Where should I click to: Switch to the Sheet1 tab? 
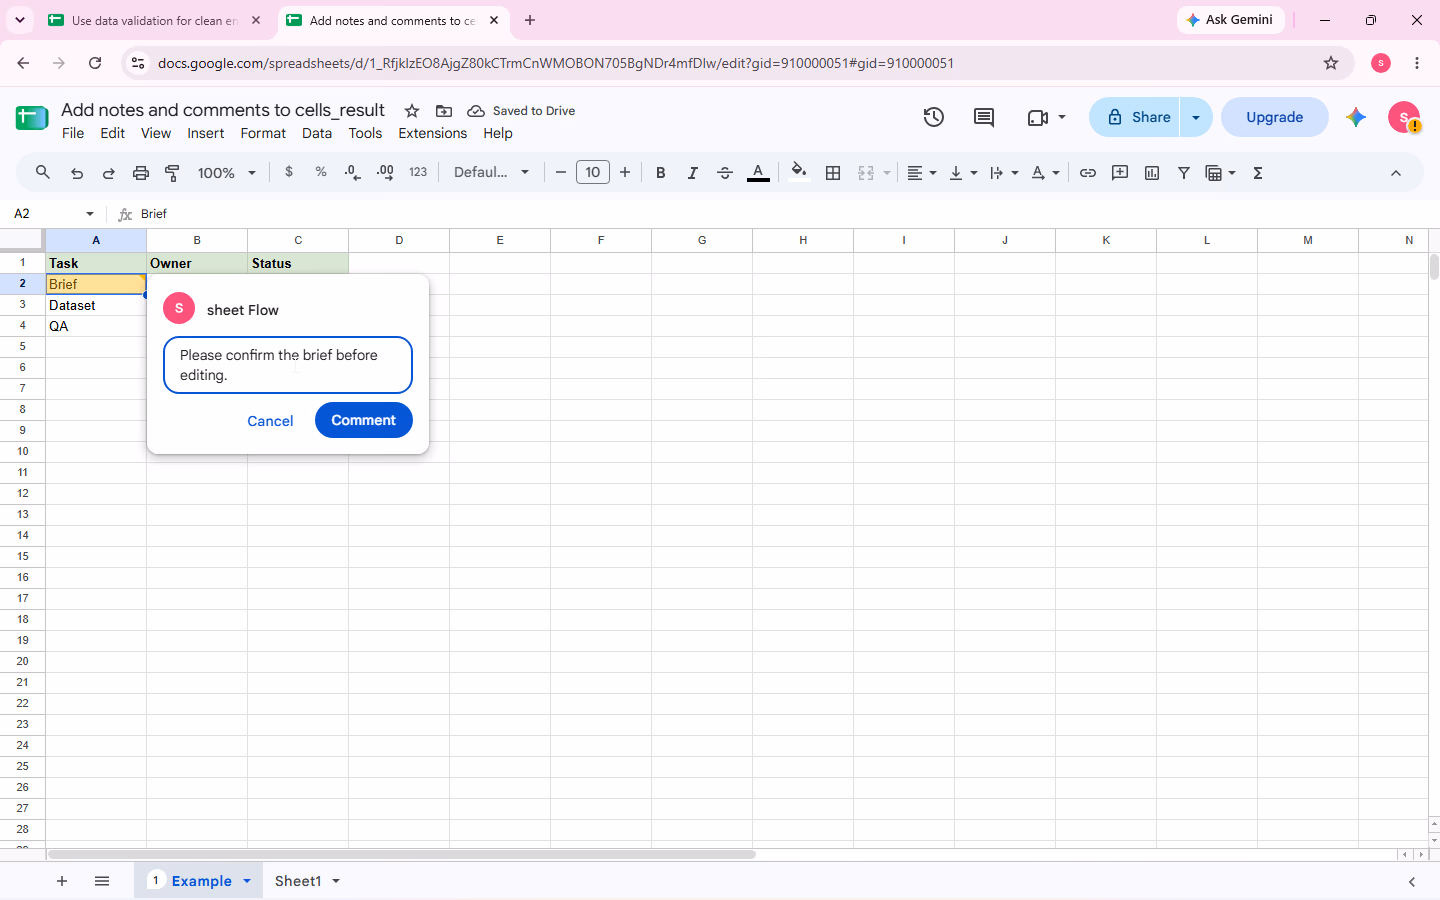coord(298,881)
